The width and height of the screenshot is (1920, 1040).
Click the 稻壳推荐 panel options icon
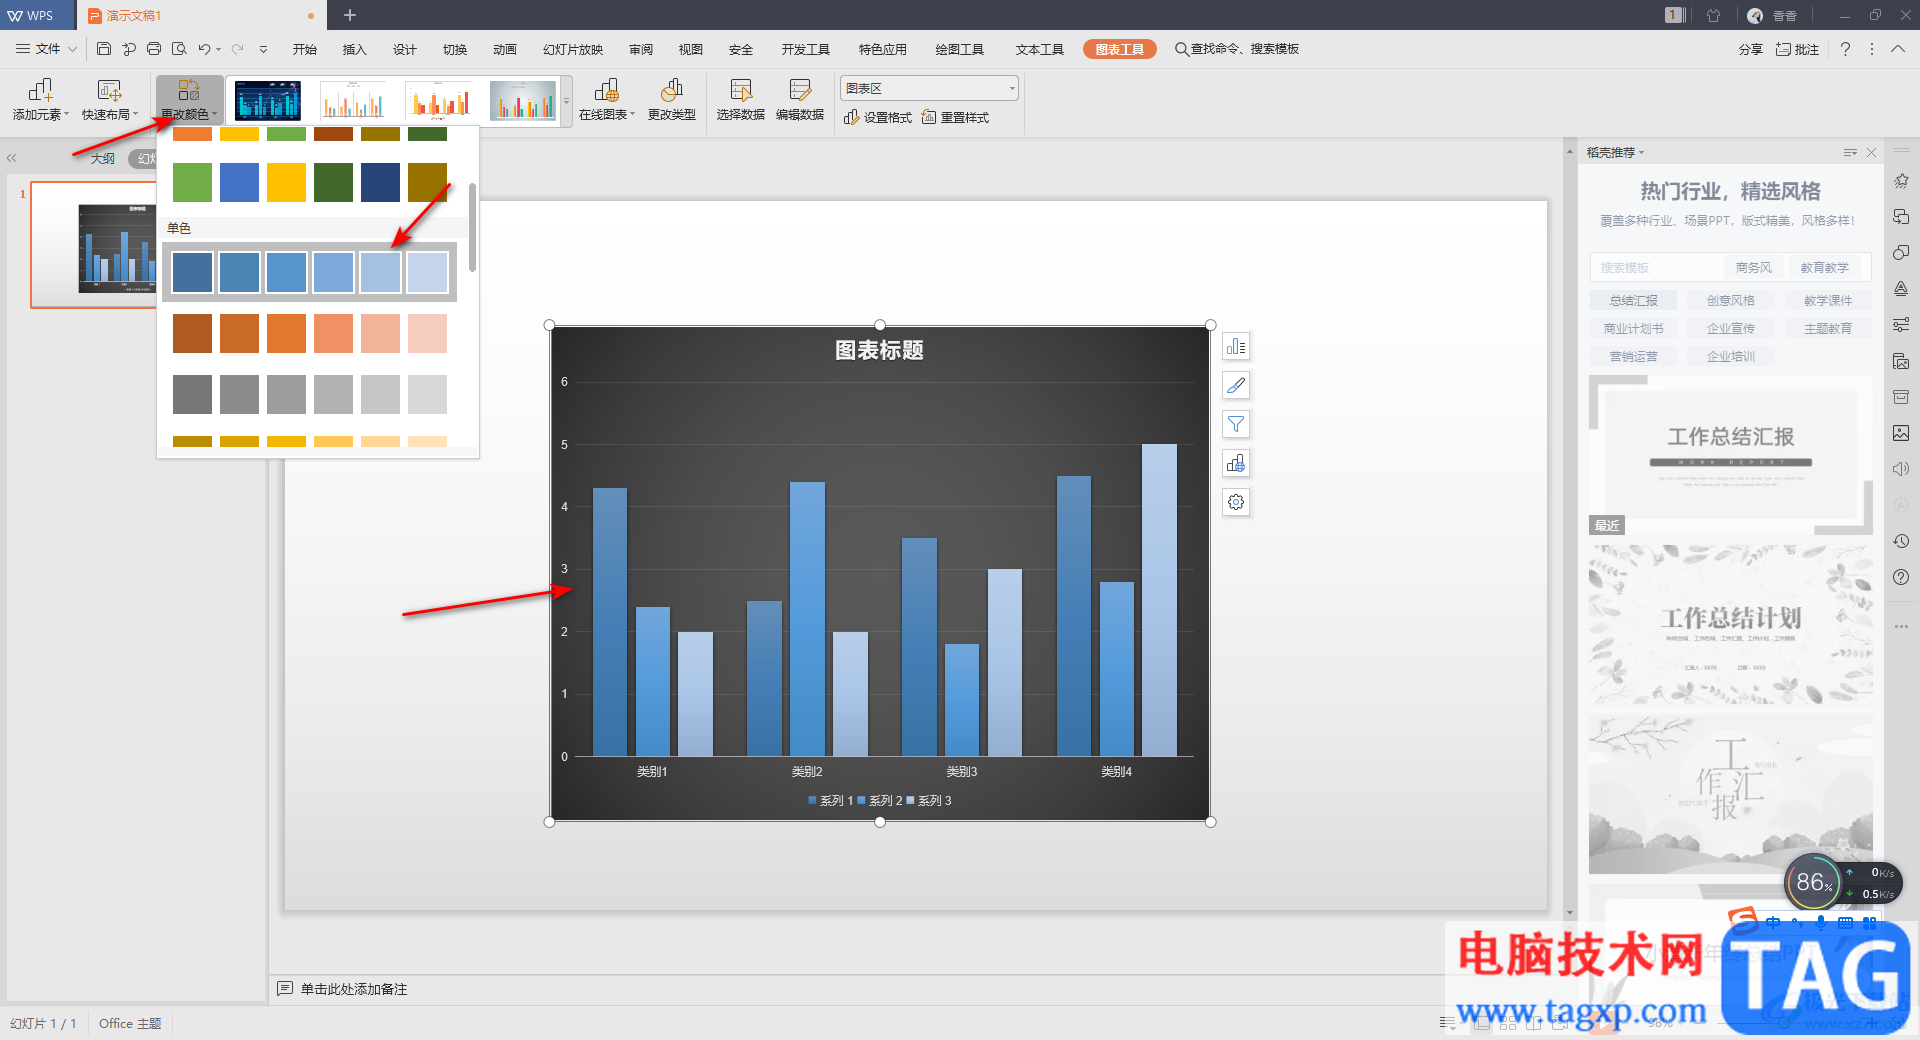(1850, 153)
